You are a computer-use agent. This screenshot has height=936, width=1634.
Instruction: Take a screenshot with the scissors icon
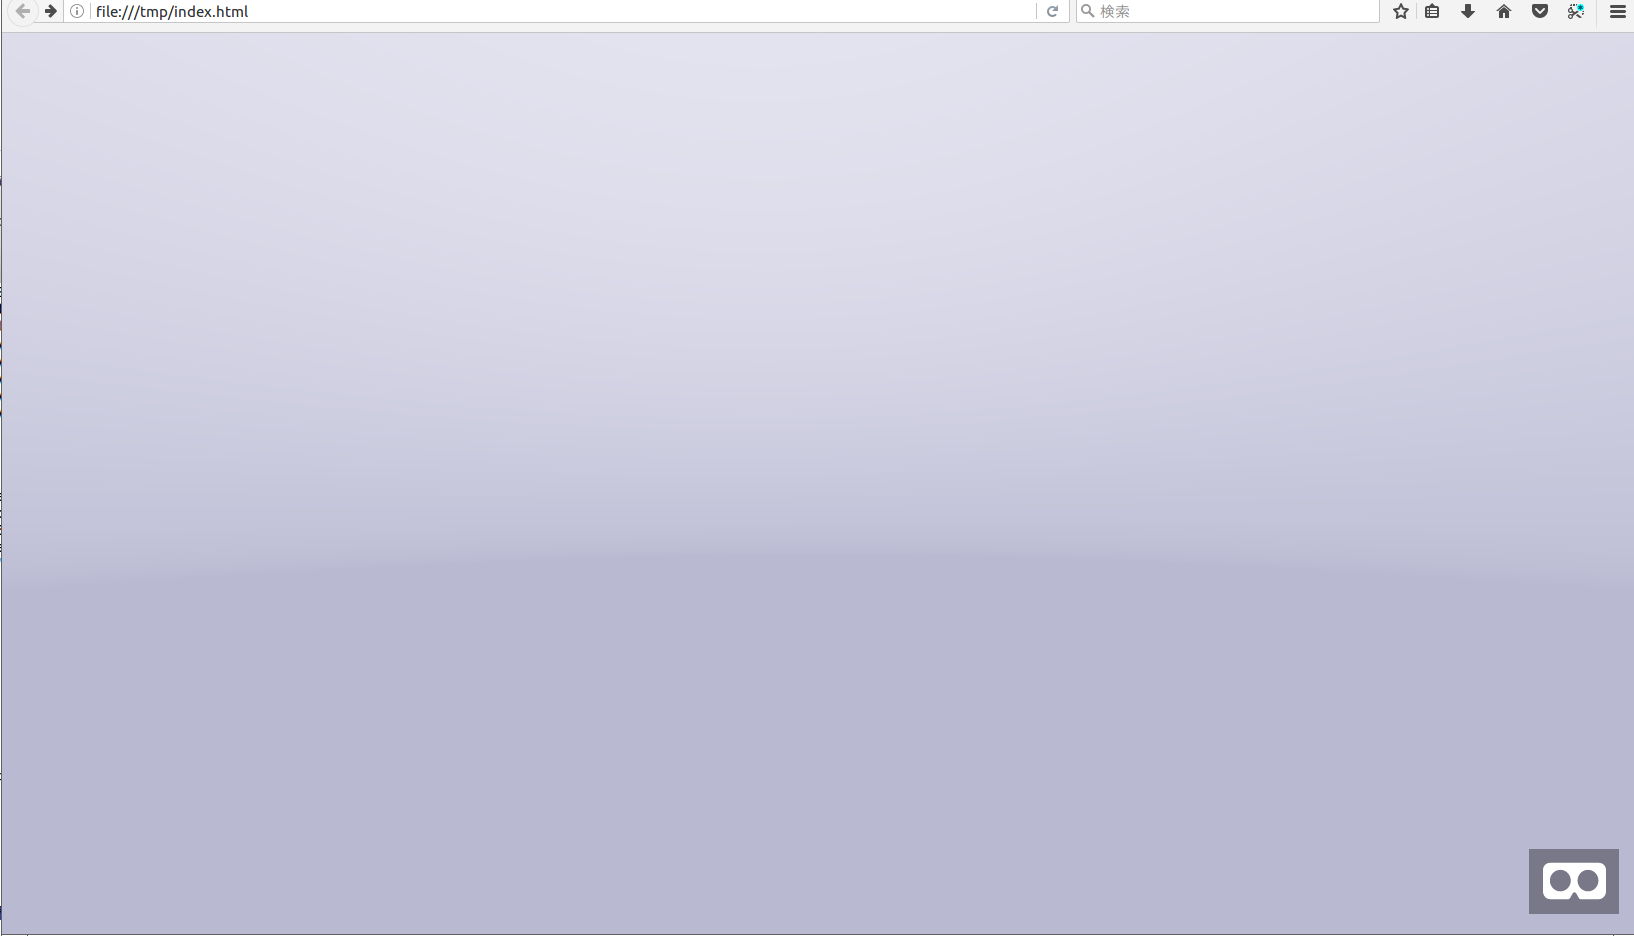tap(1576, 12)
